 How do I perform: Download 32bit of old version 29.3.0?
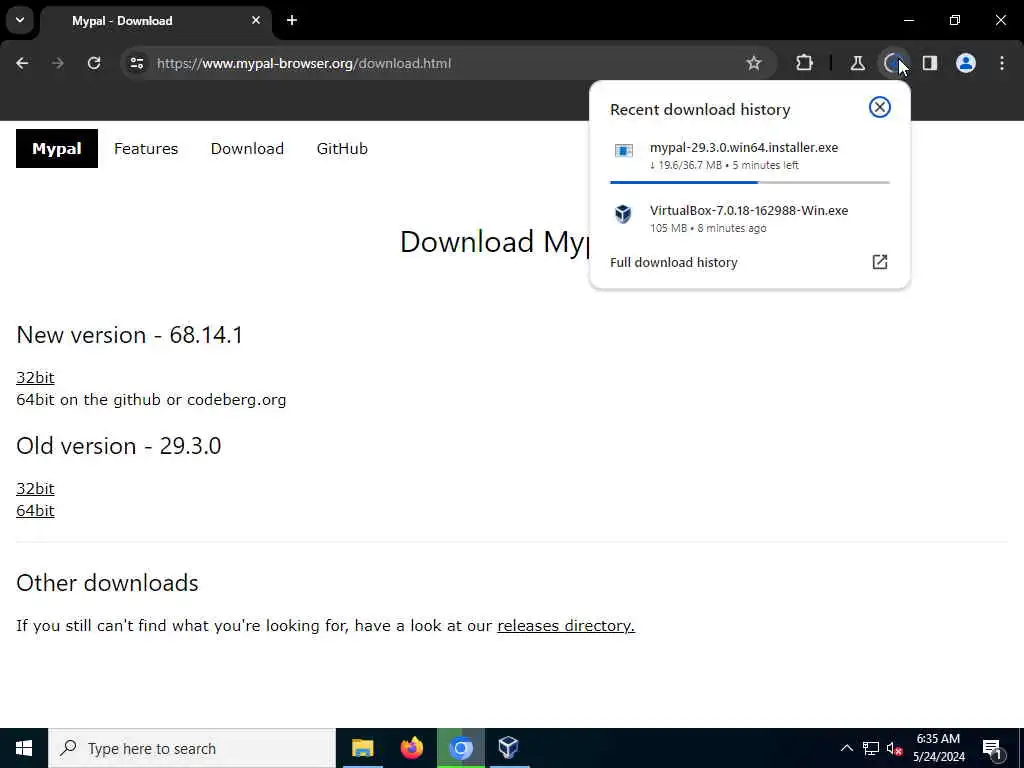[x=35, y=488]
